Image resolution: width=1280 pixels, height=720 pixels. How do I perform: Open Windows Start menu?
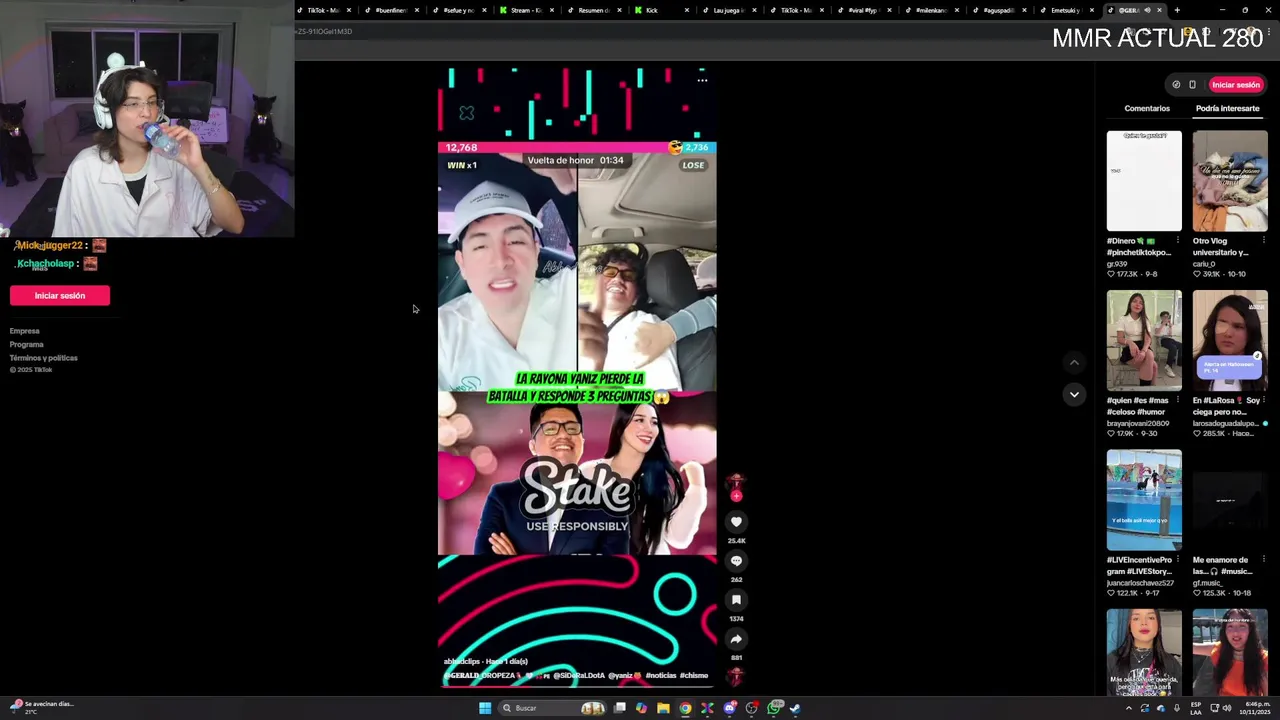click(x=485, y=708)
